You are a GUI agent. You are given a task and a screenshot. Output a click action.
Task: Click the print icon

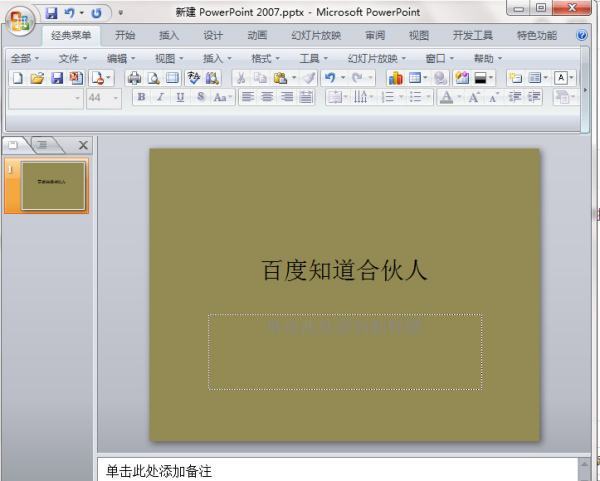point(134,78)
